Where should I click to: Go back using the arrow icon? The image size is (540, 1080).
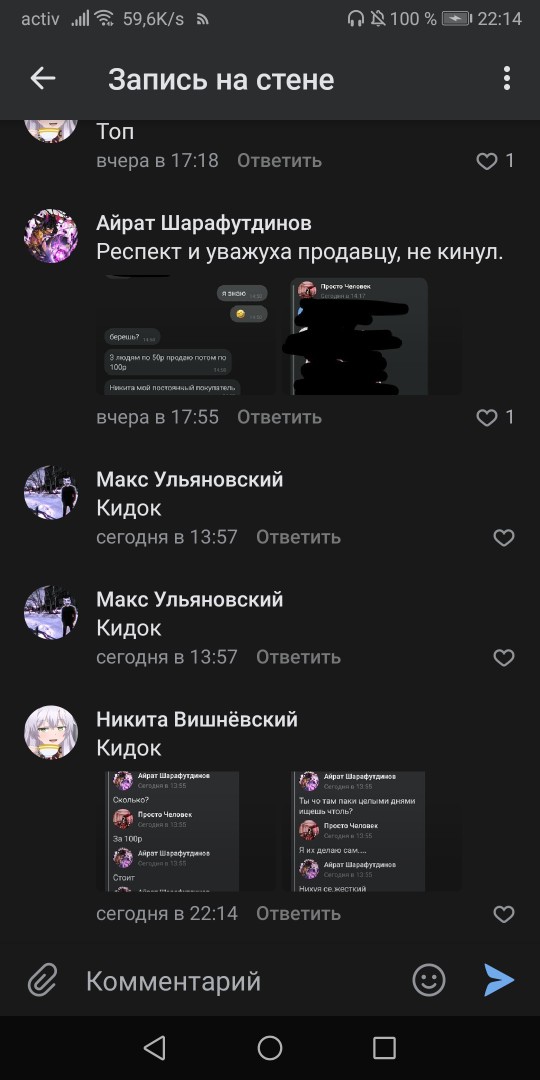(43, 79)
